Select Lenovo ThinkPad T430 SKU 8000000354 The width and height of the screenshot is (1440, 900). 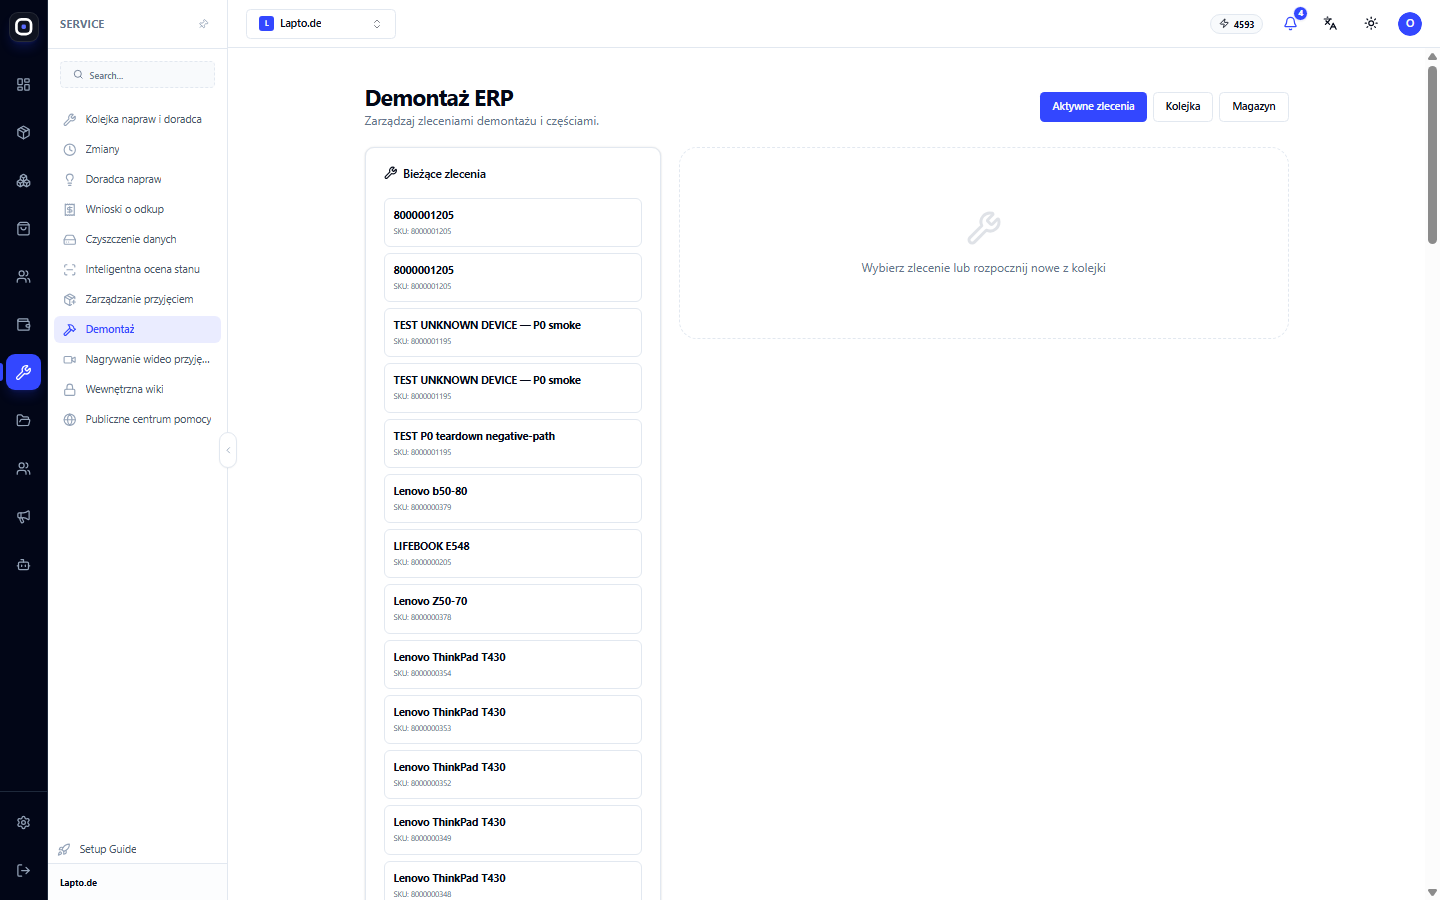513,664
